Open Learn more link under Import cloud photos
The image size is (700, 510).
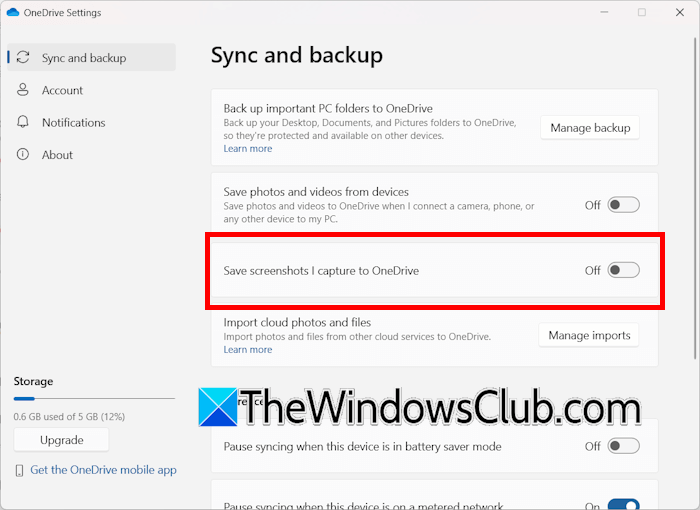pos(248,350)
